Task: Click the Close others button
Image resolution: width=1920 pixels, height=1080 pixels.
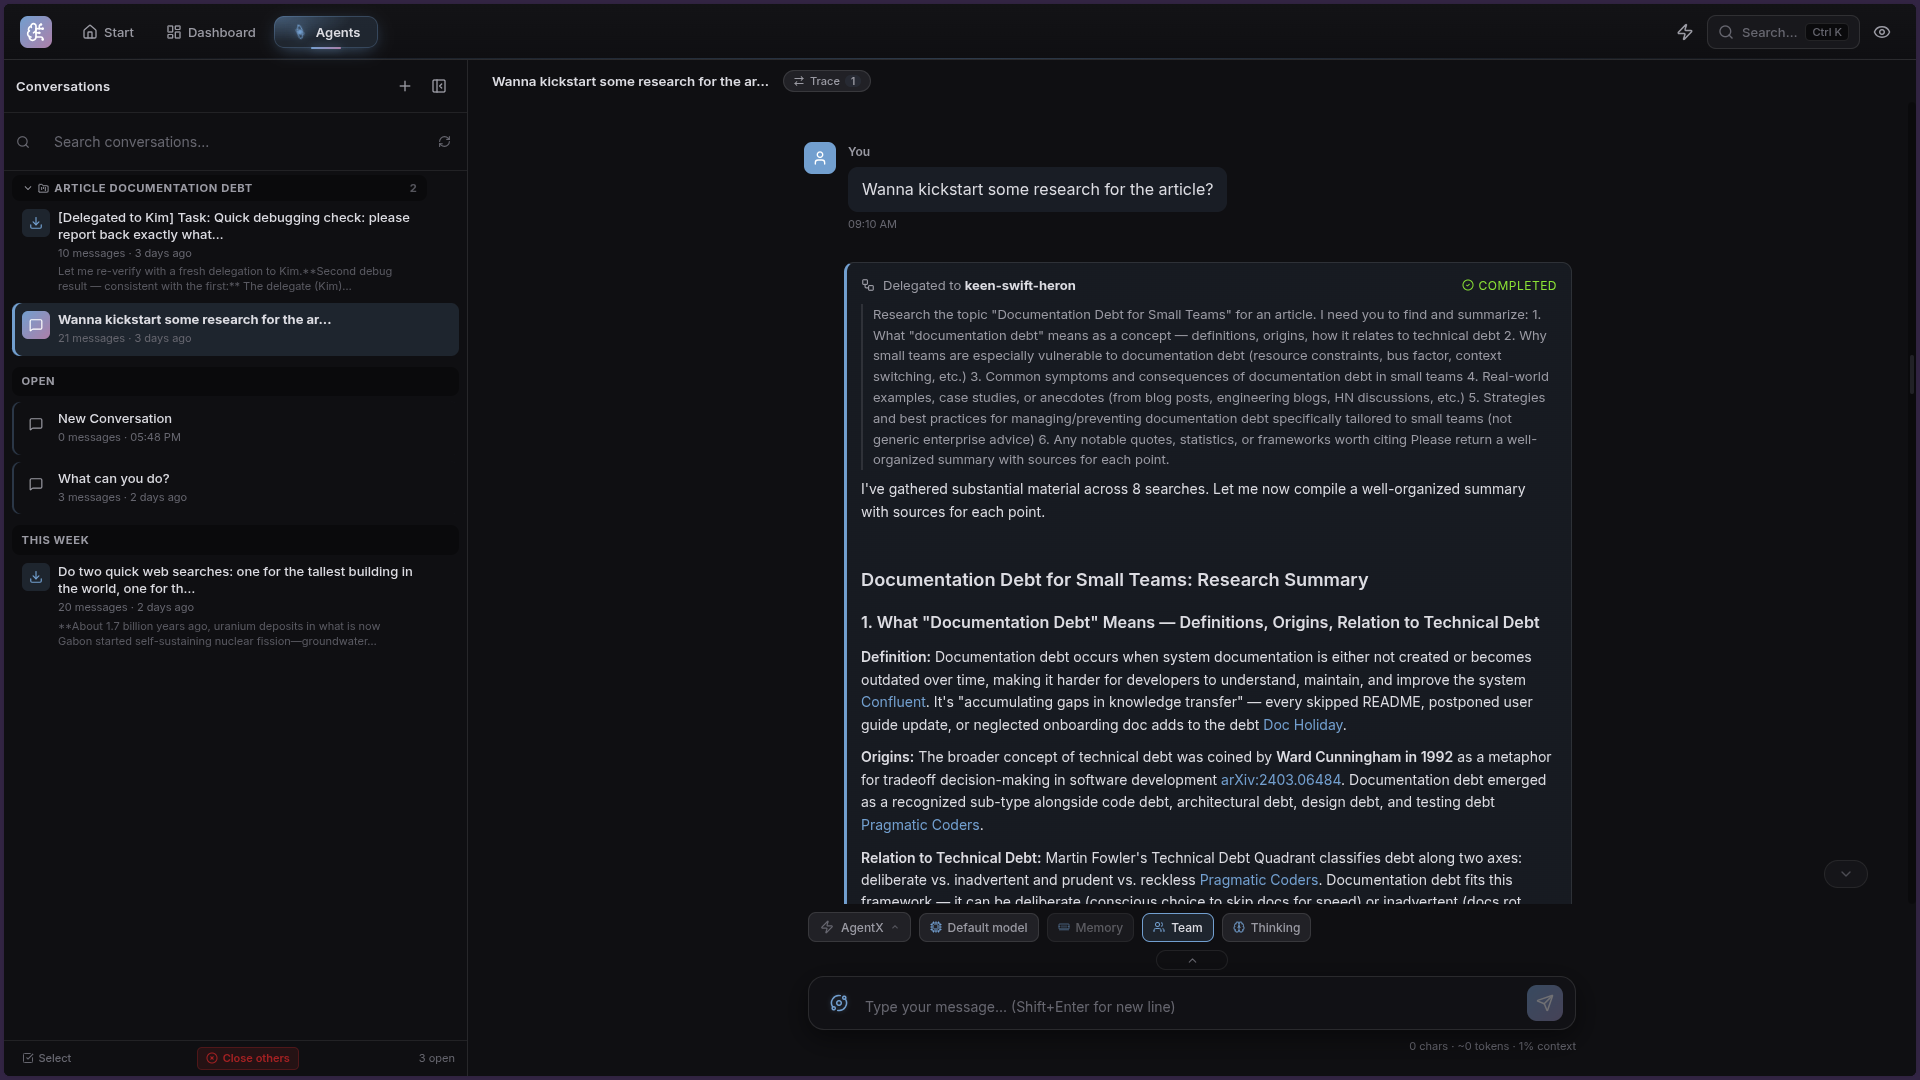Action: point(248,1058)
